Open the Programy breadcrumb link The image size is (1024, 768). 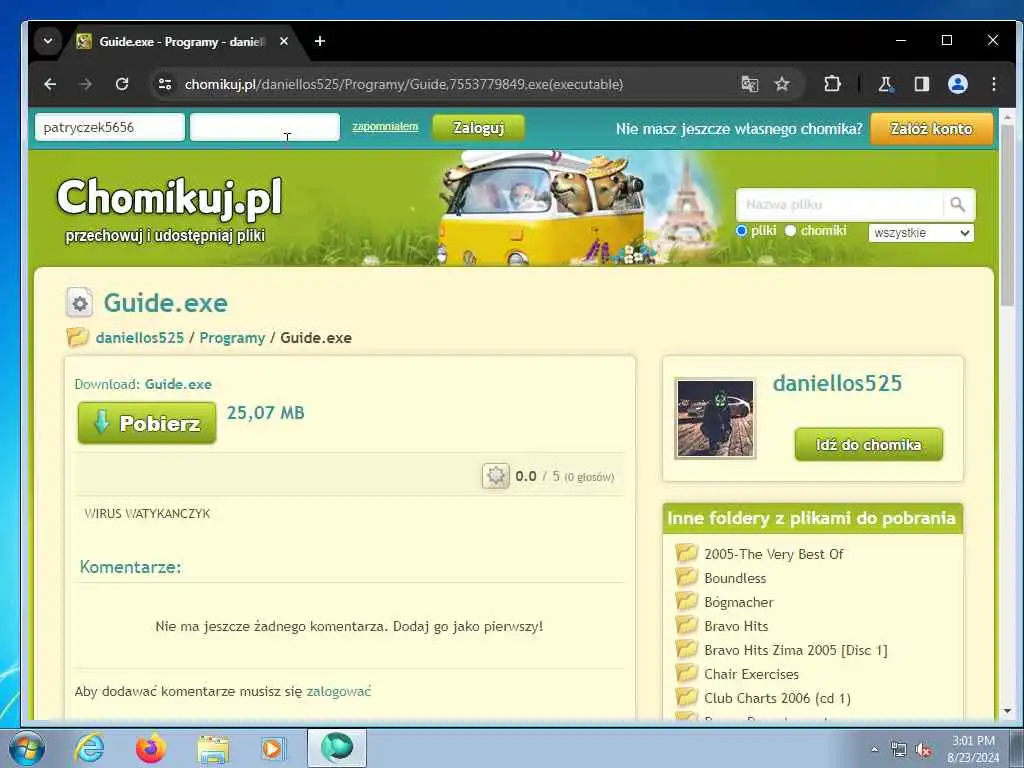[232, 338]
